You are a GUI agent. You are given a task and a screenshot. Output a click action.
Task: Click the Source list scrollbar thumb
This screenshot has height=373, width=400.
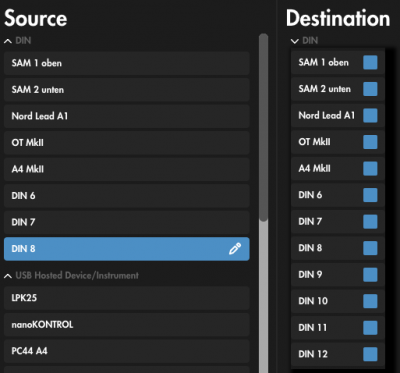263,127
